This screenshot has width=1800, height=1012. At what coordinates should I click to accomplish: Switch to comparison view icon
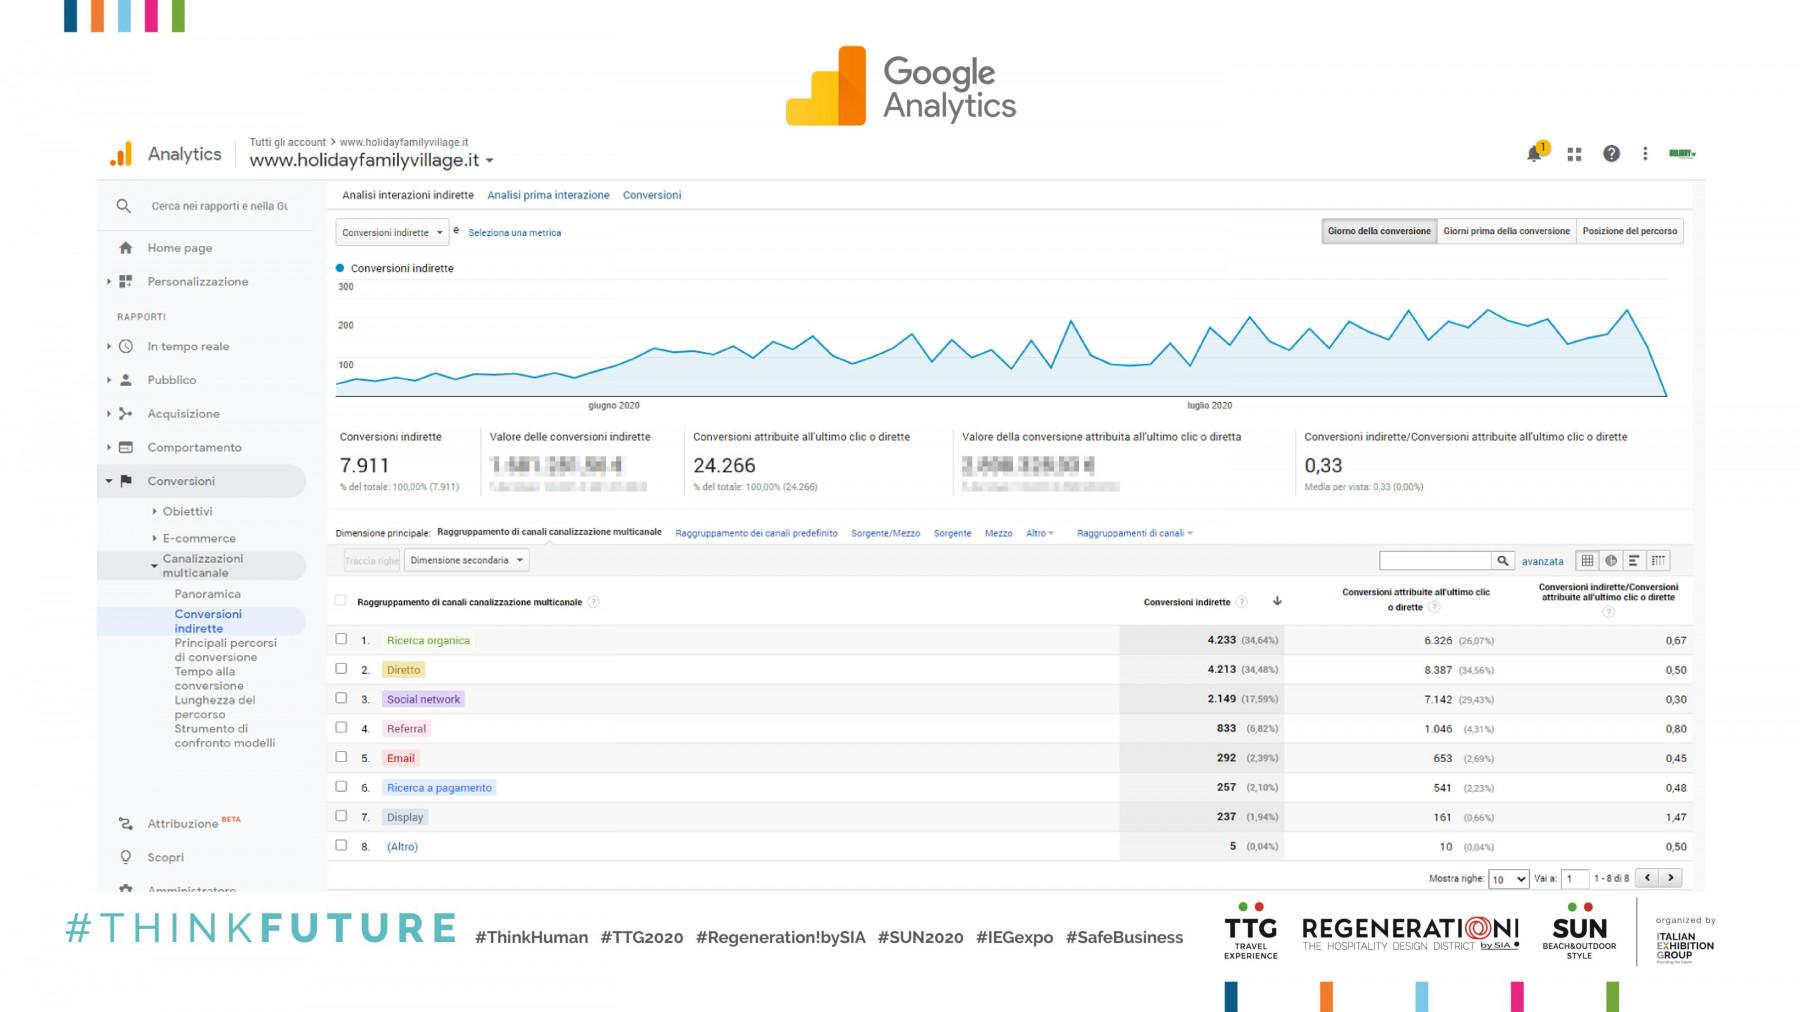pos(1658,561)
